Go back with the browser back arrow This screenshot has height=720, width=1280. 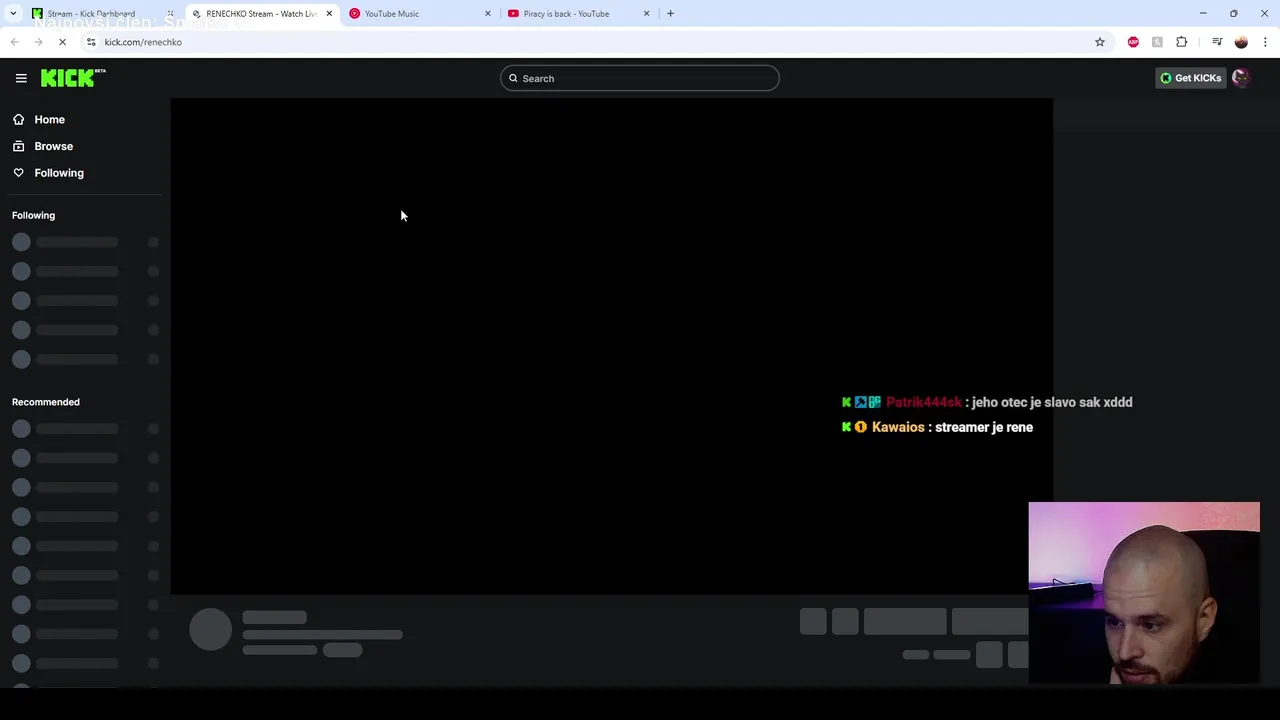click(14, 42)
